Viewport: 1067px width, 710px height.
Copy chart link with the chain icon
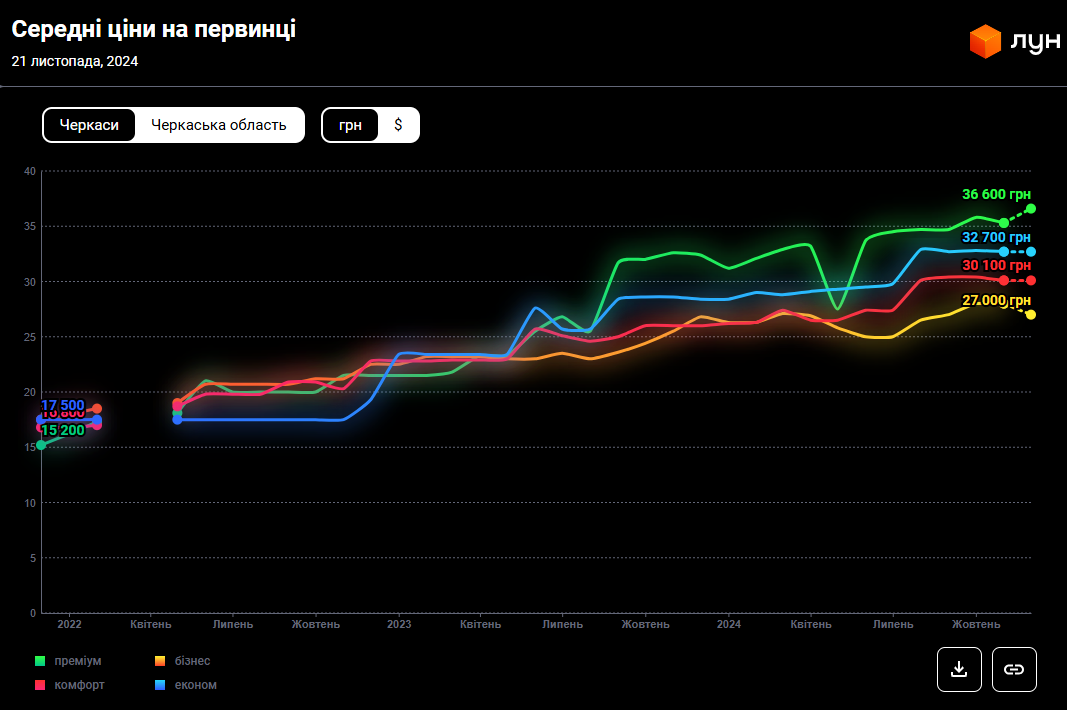click(x=1014, y=669)
